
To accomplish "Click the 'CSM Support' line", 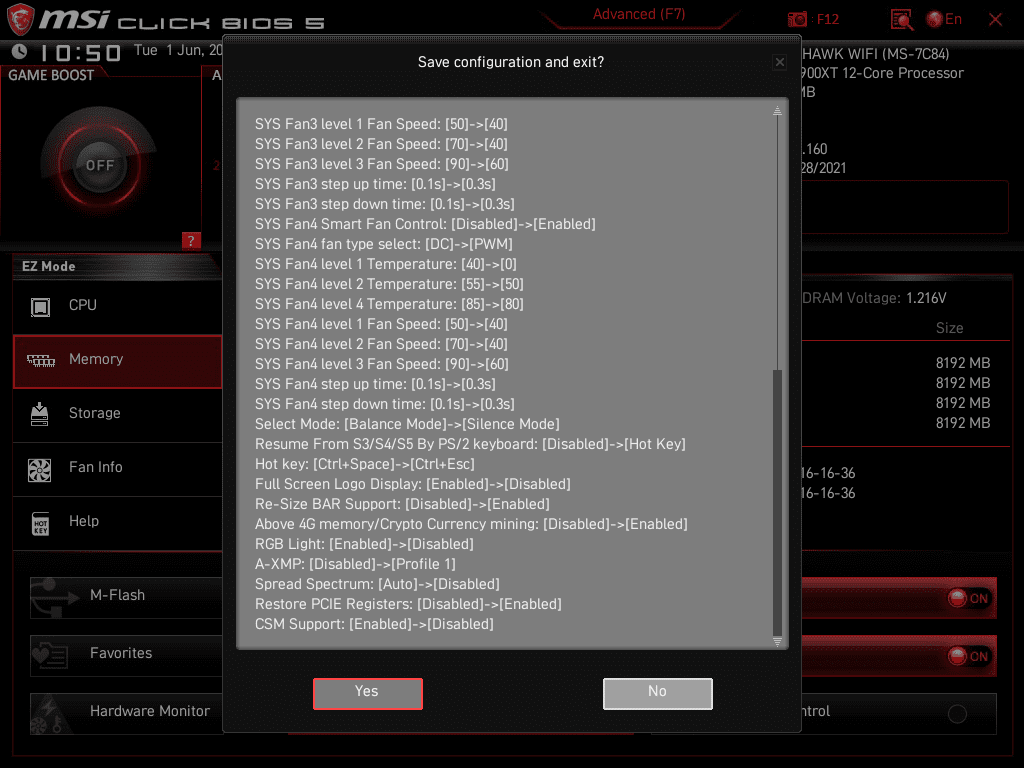I will pyautogui.click(x=374, y=624).
